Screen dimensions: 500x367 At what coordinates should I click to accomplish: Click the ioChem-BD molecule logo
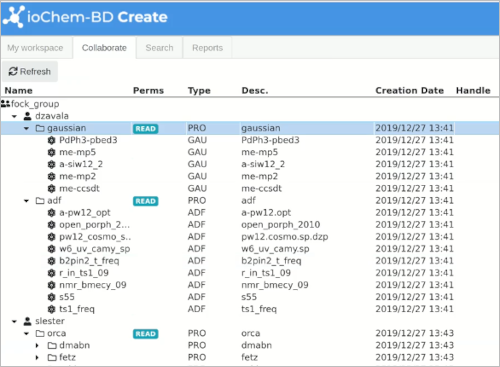[x=14, y=17]
